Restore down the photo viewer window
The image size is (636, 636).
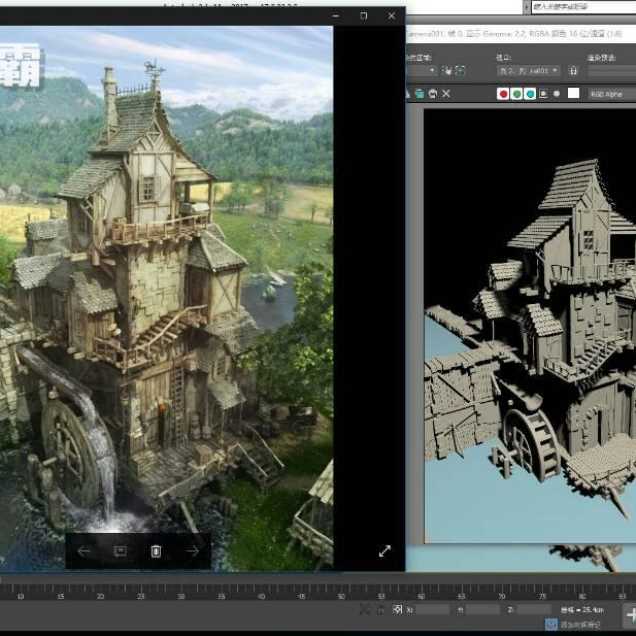point(363,16)
